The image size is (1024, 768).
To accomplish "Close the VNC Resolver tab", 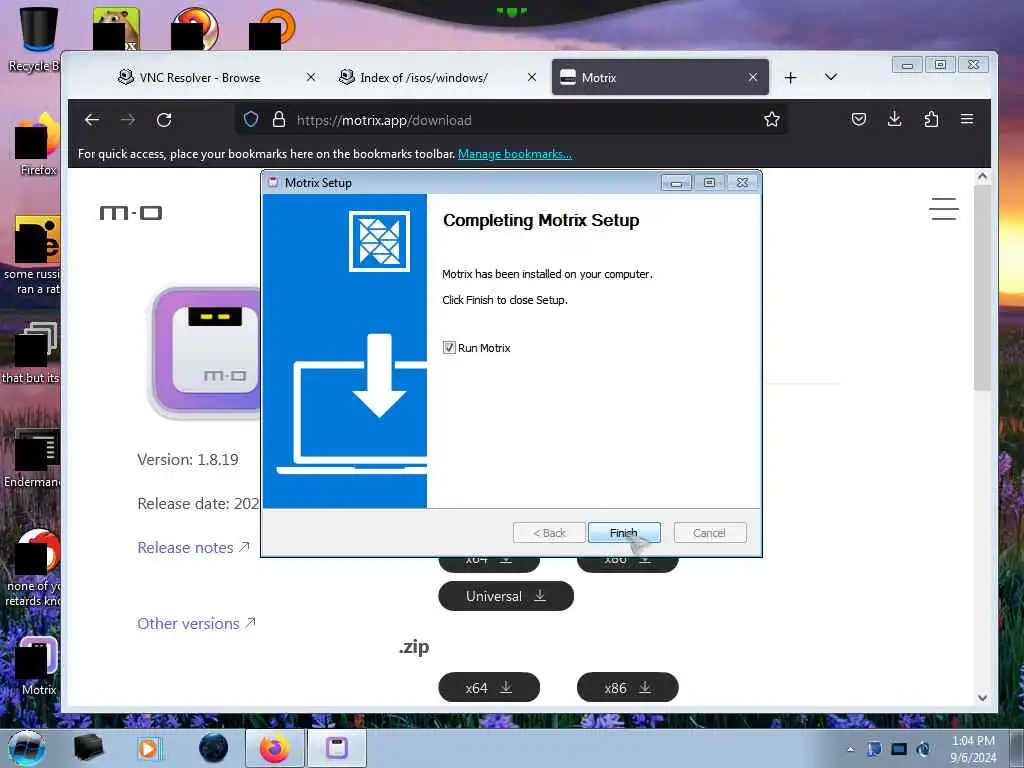I will click(x=311, y=77).
